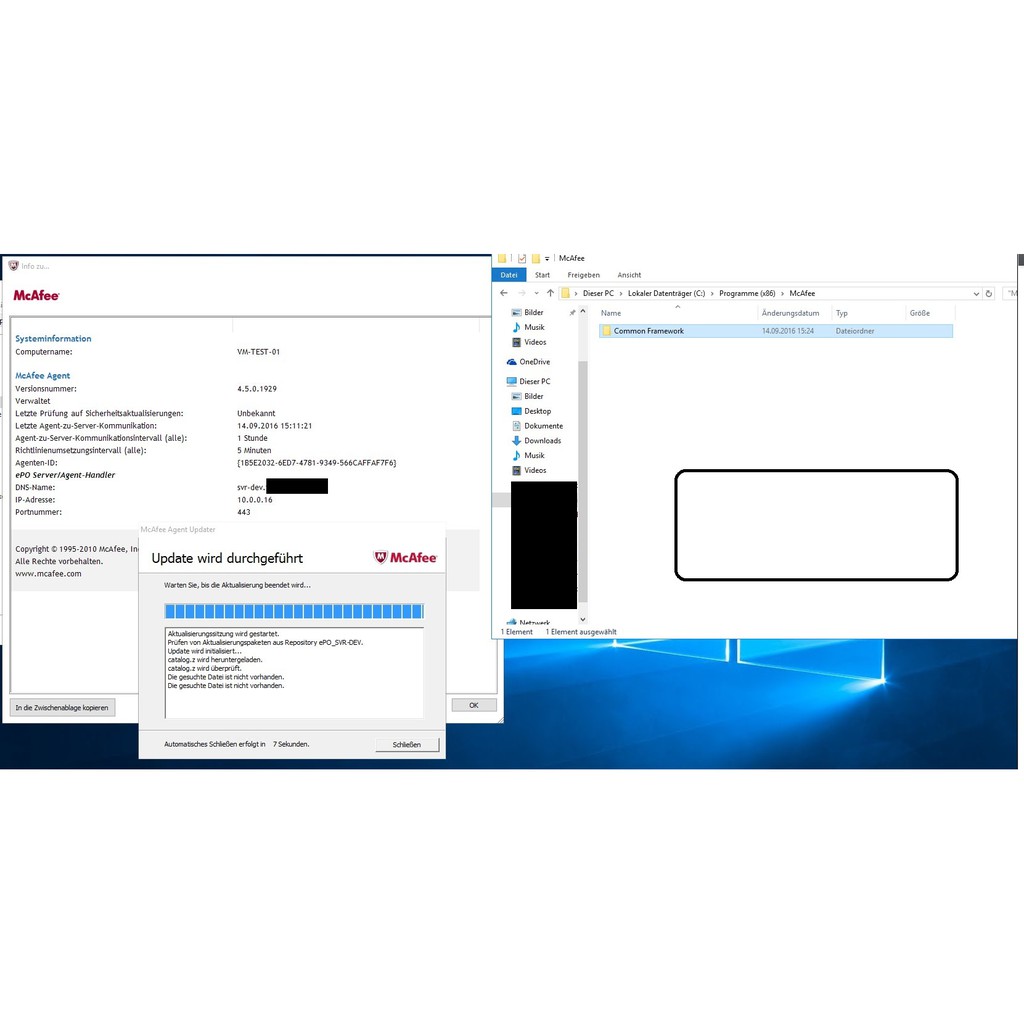This screenshot has height=1024, width=1024.
Task: Click the Dateiordner type cell
Action: coord(855,331)
